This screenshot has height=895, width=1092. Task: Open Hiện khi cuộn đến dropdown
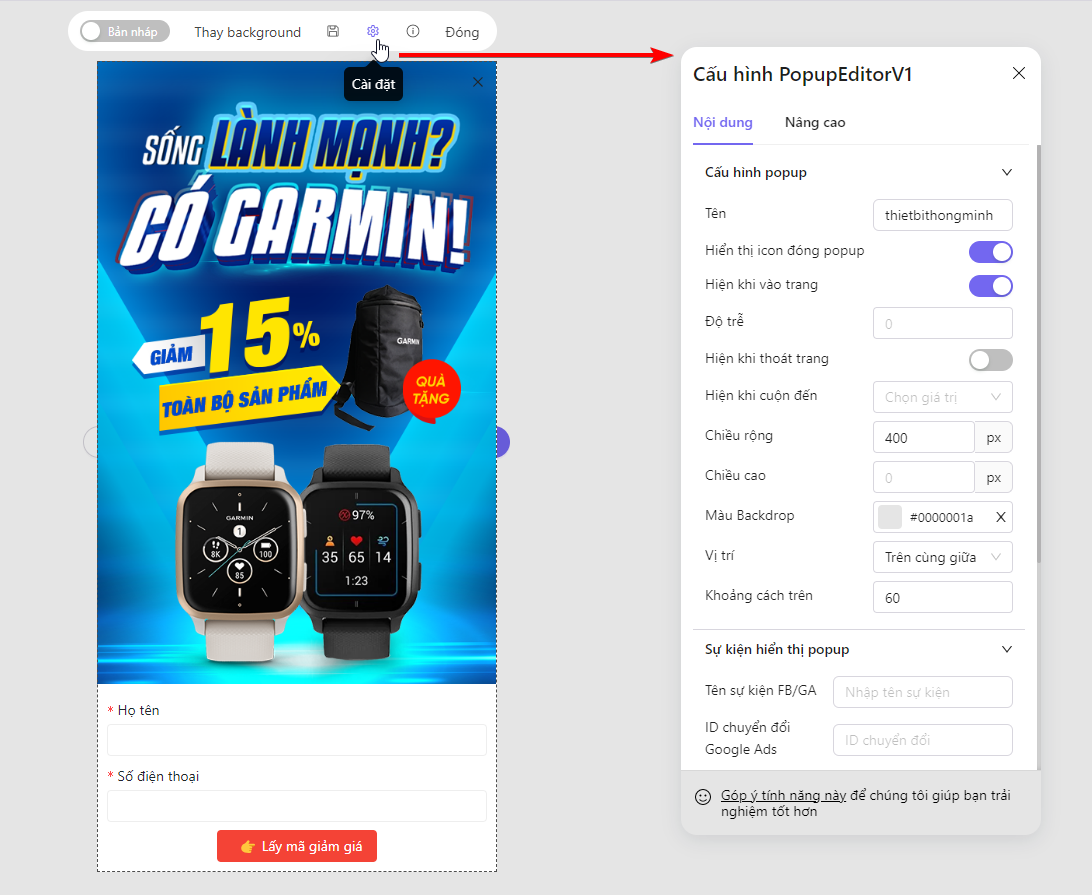[x=942, y=397]
